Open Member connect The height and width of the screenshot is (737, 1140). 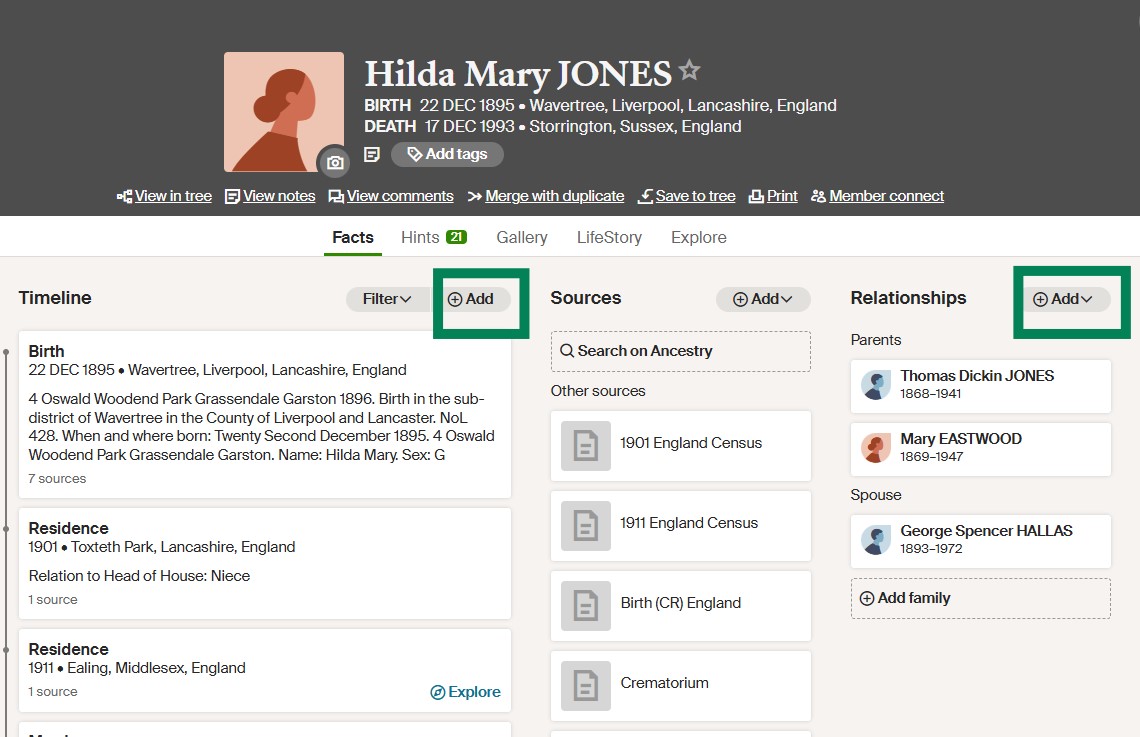coord(877,196)
